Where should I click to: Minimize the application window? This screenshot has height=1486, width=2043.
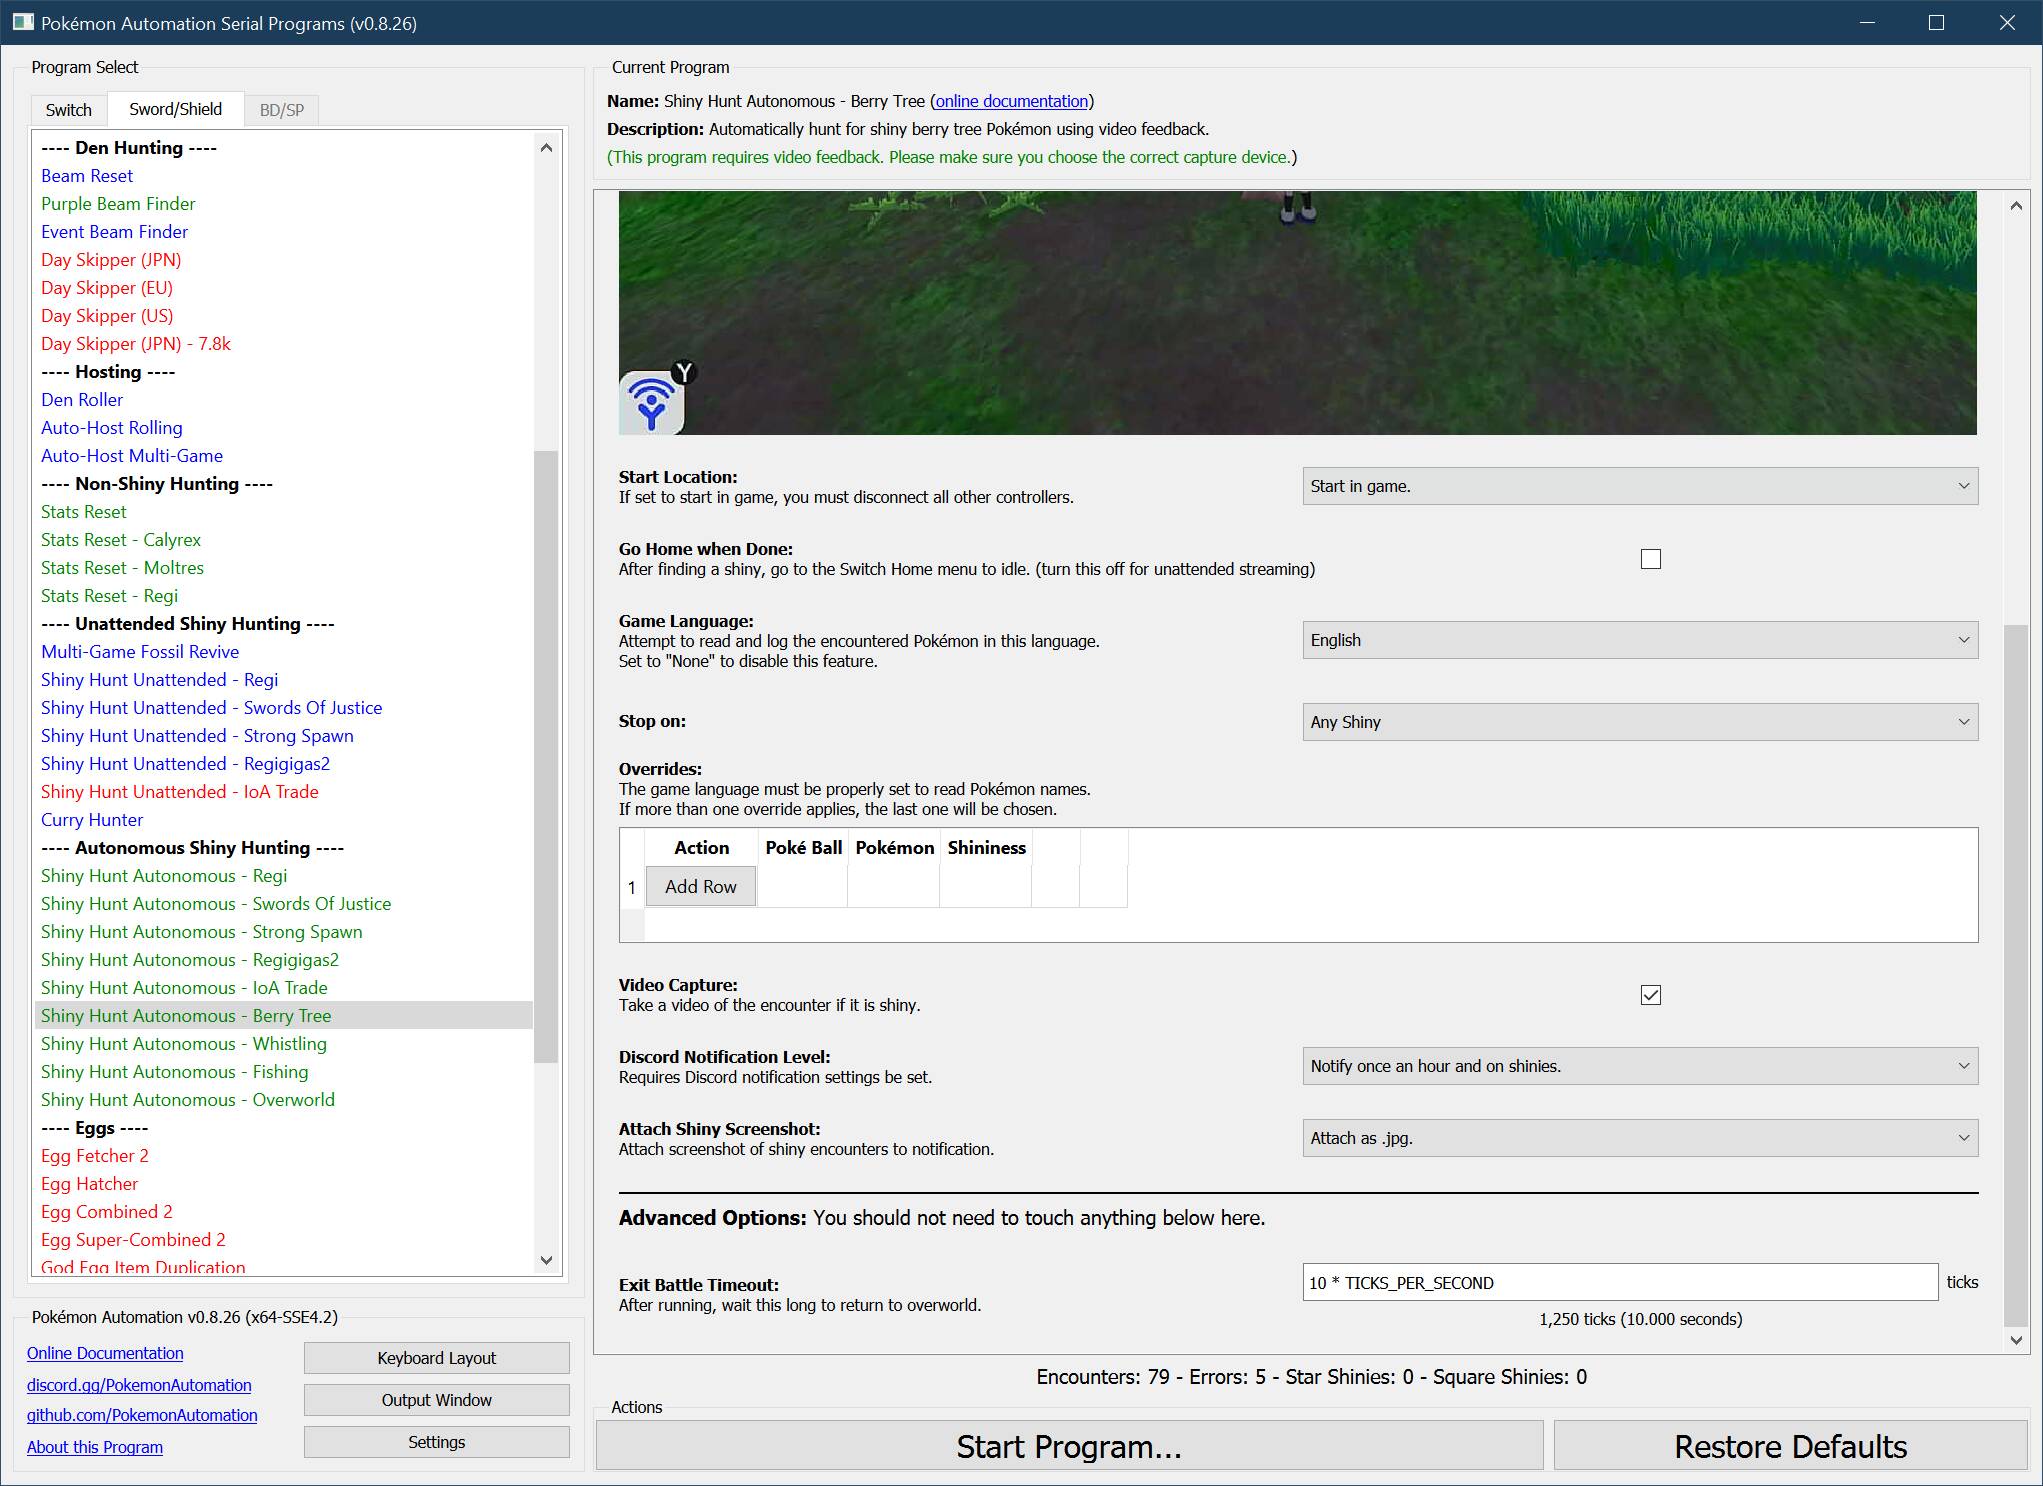click(x=1866, y=22)
